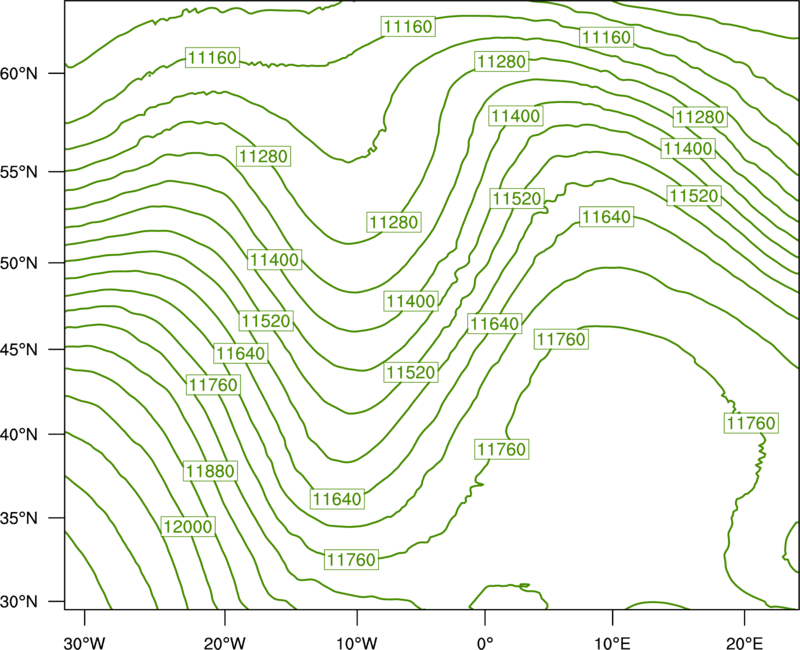
Task: Click the 11880 contour label
Action: coord(210,470)
